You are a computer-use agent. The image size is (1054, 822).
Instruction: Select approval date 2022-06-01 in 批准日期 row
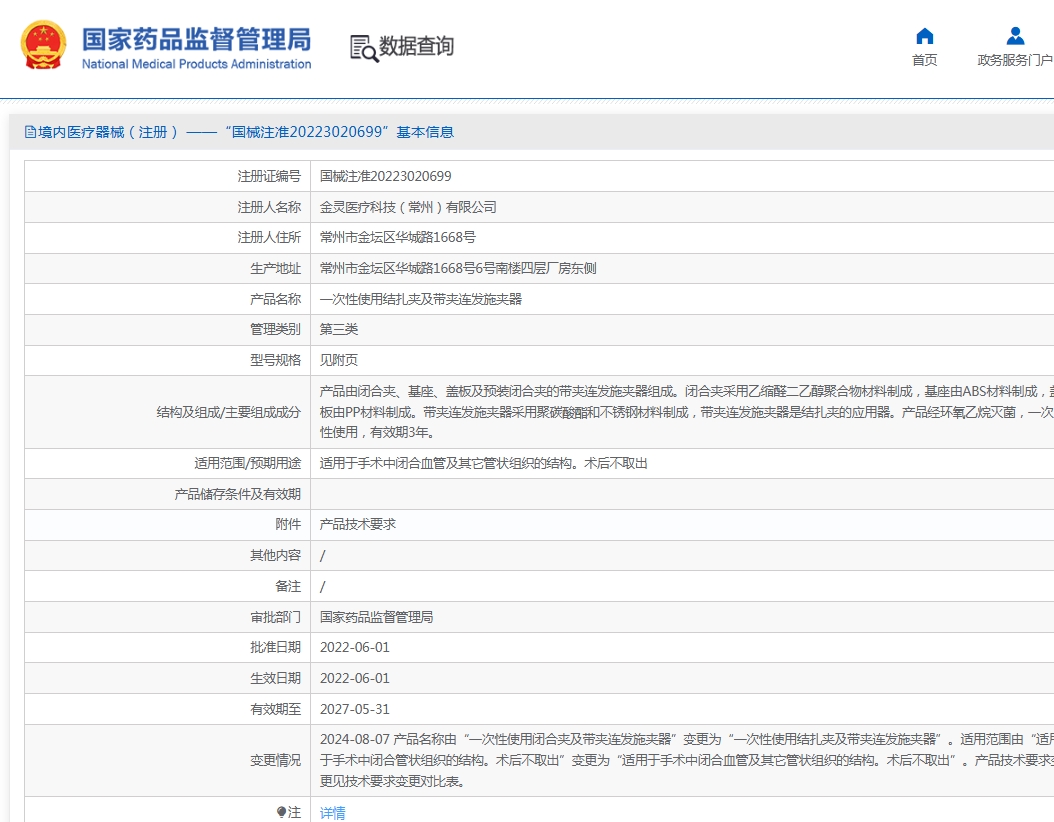click(354, 647)
